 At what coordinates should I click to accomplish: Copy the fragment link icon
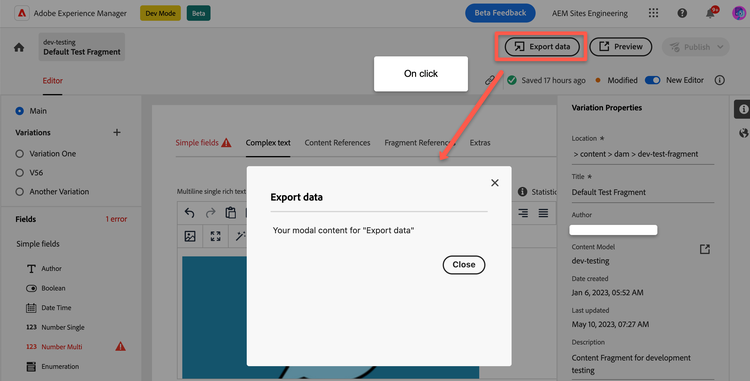click(490, 80)
